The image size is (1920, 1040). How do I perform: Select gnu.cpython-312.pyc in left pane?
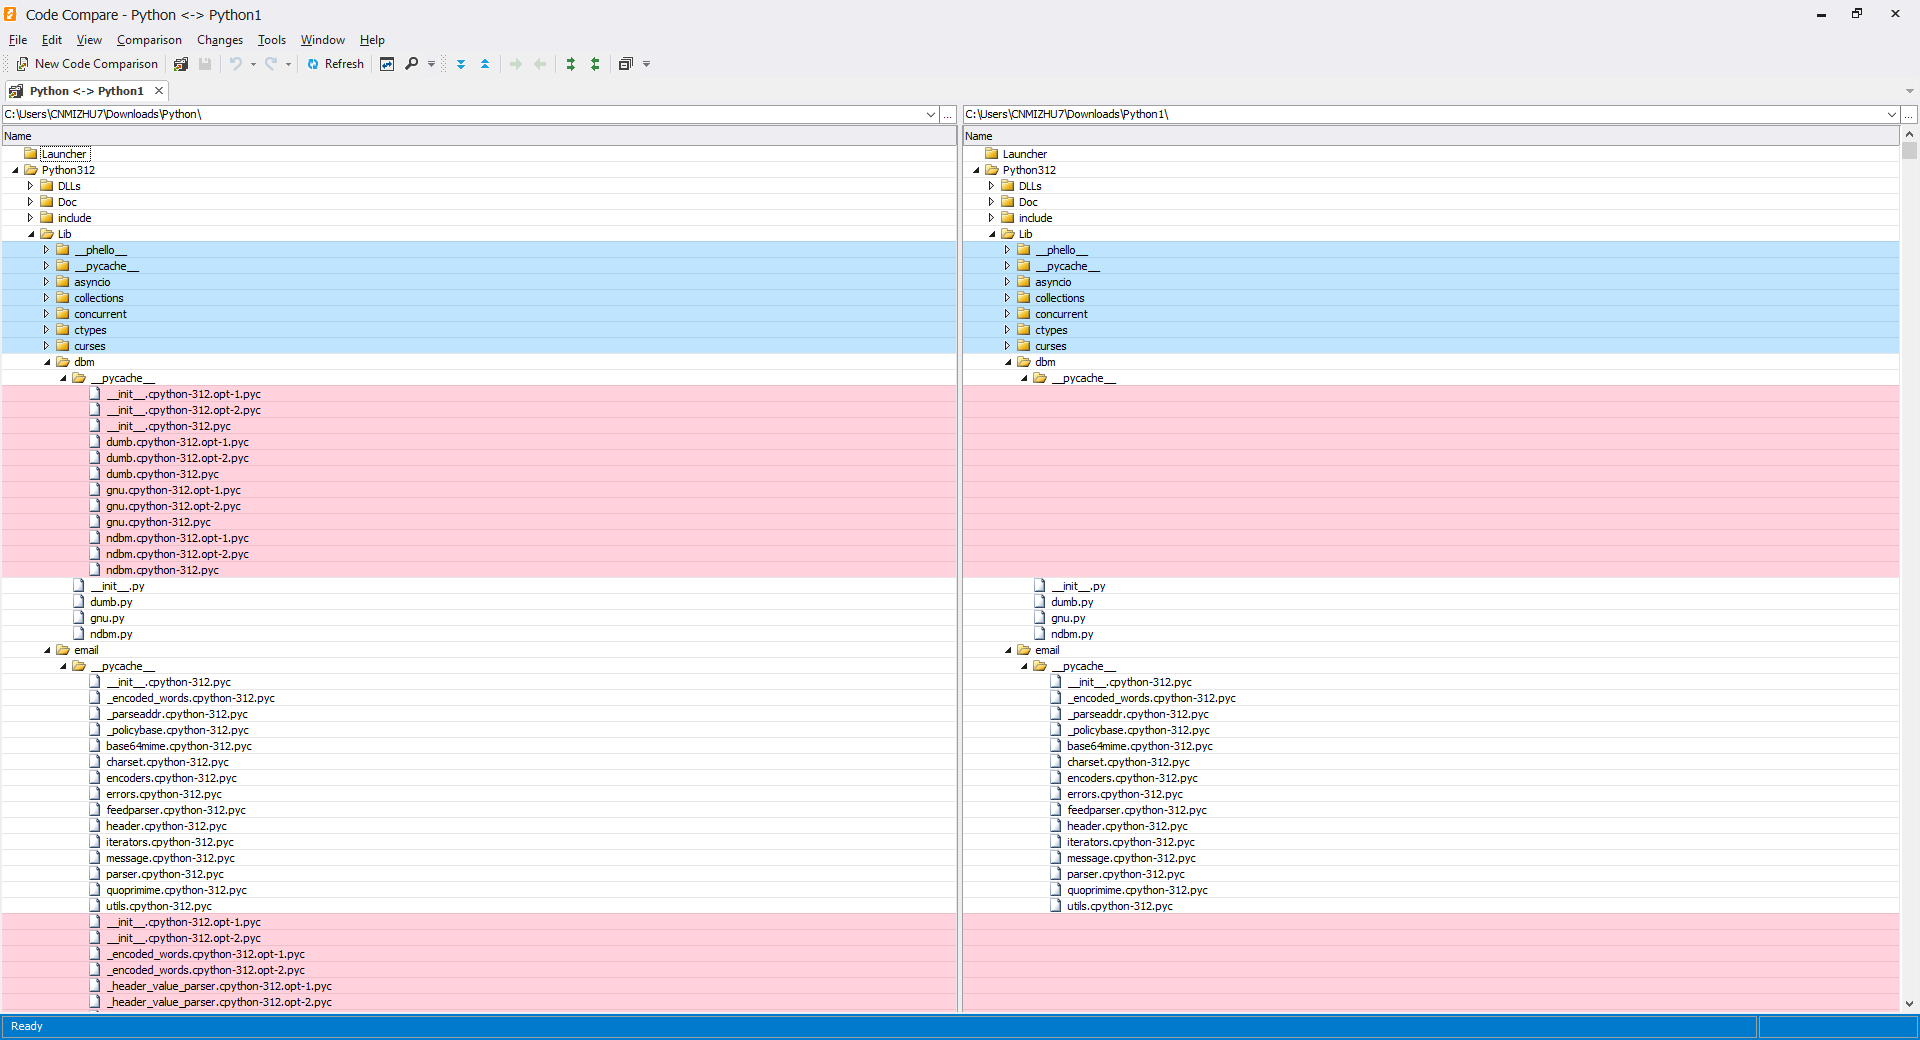click(158, 522)
